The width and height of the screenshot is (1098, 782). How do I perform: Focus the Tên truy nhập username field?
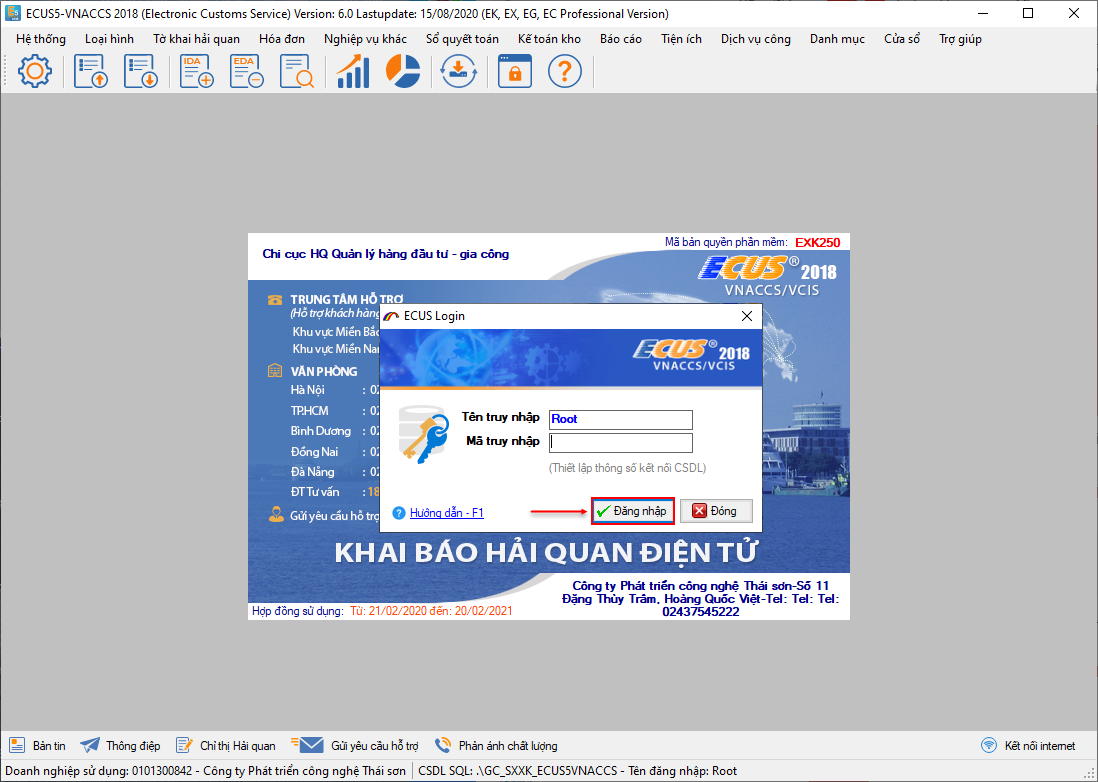pos(621,419)
